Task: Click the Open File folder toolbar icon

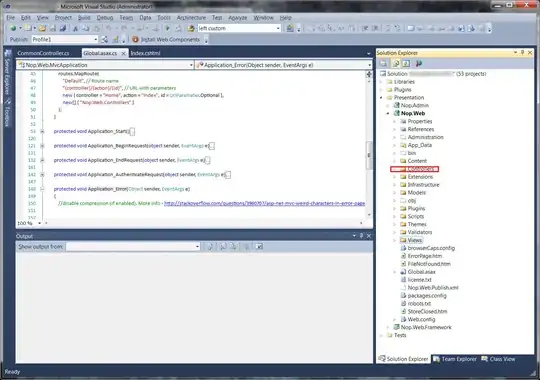Action: tap(42, 28)
